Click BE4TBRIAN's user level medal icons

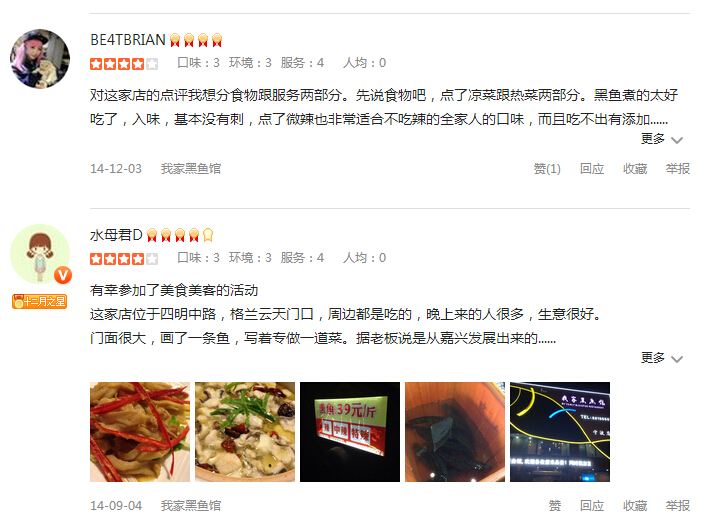(x=196, y=40)
